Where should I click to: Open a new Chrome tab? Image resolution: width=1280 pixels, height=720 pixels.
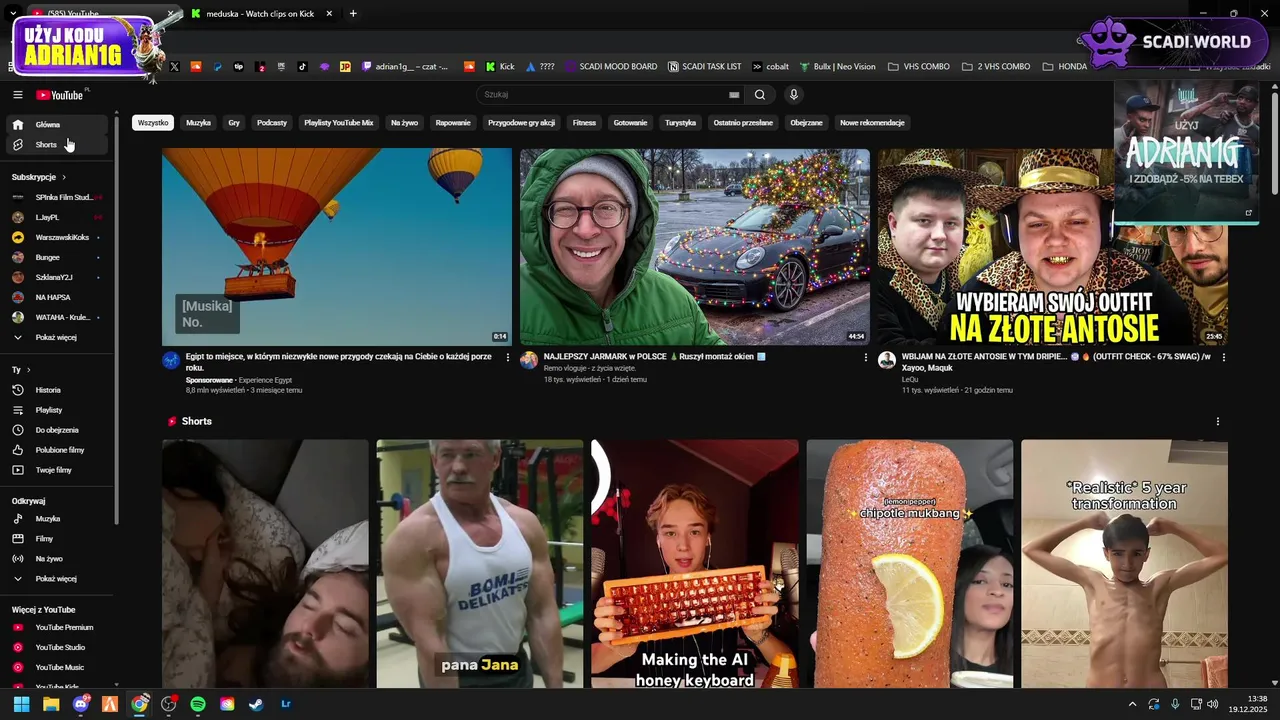353,14
